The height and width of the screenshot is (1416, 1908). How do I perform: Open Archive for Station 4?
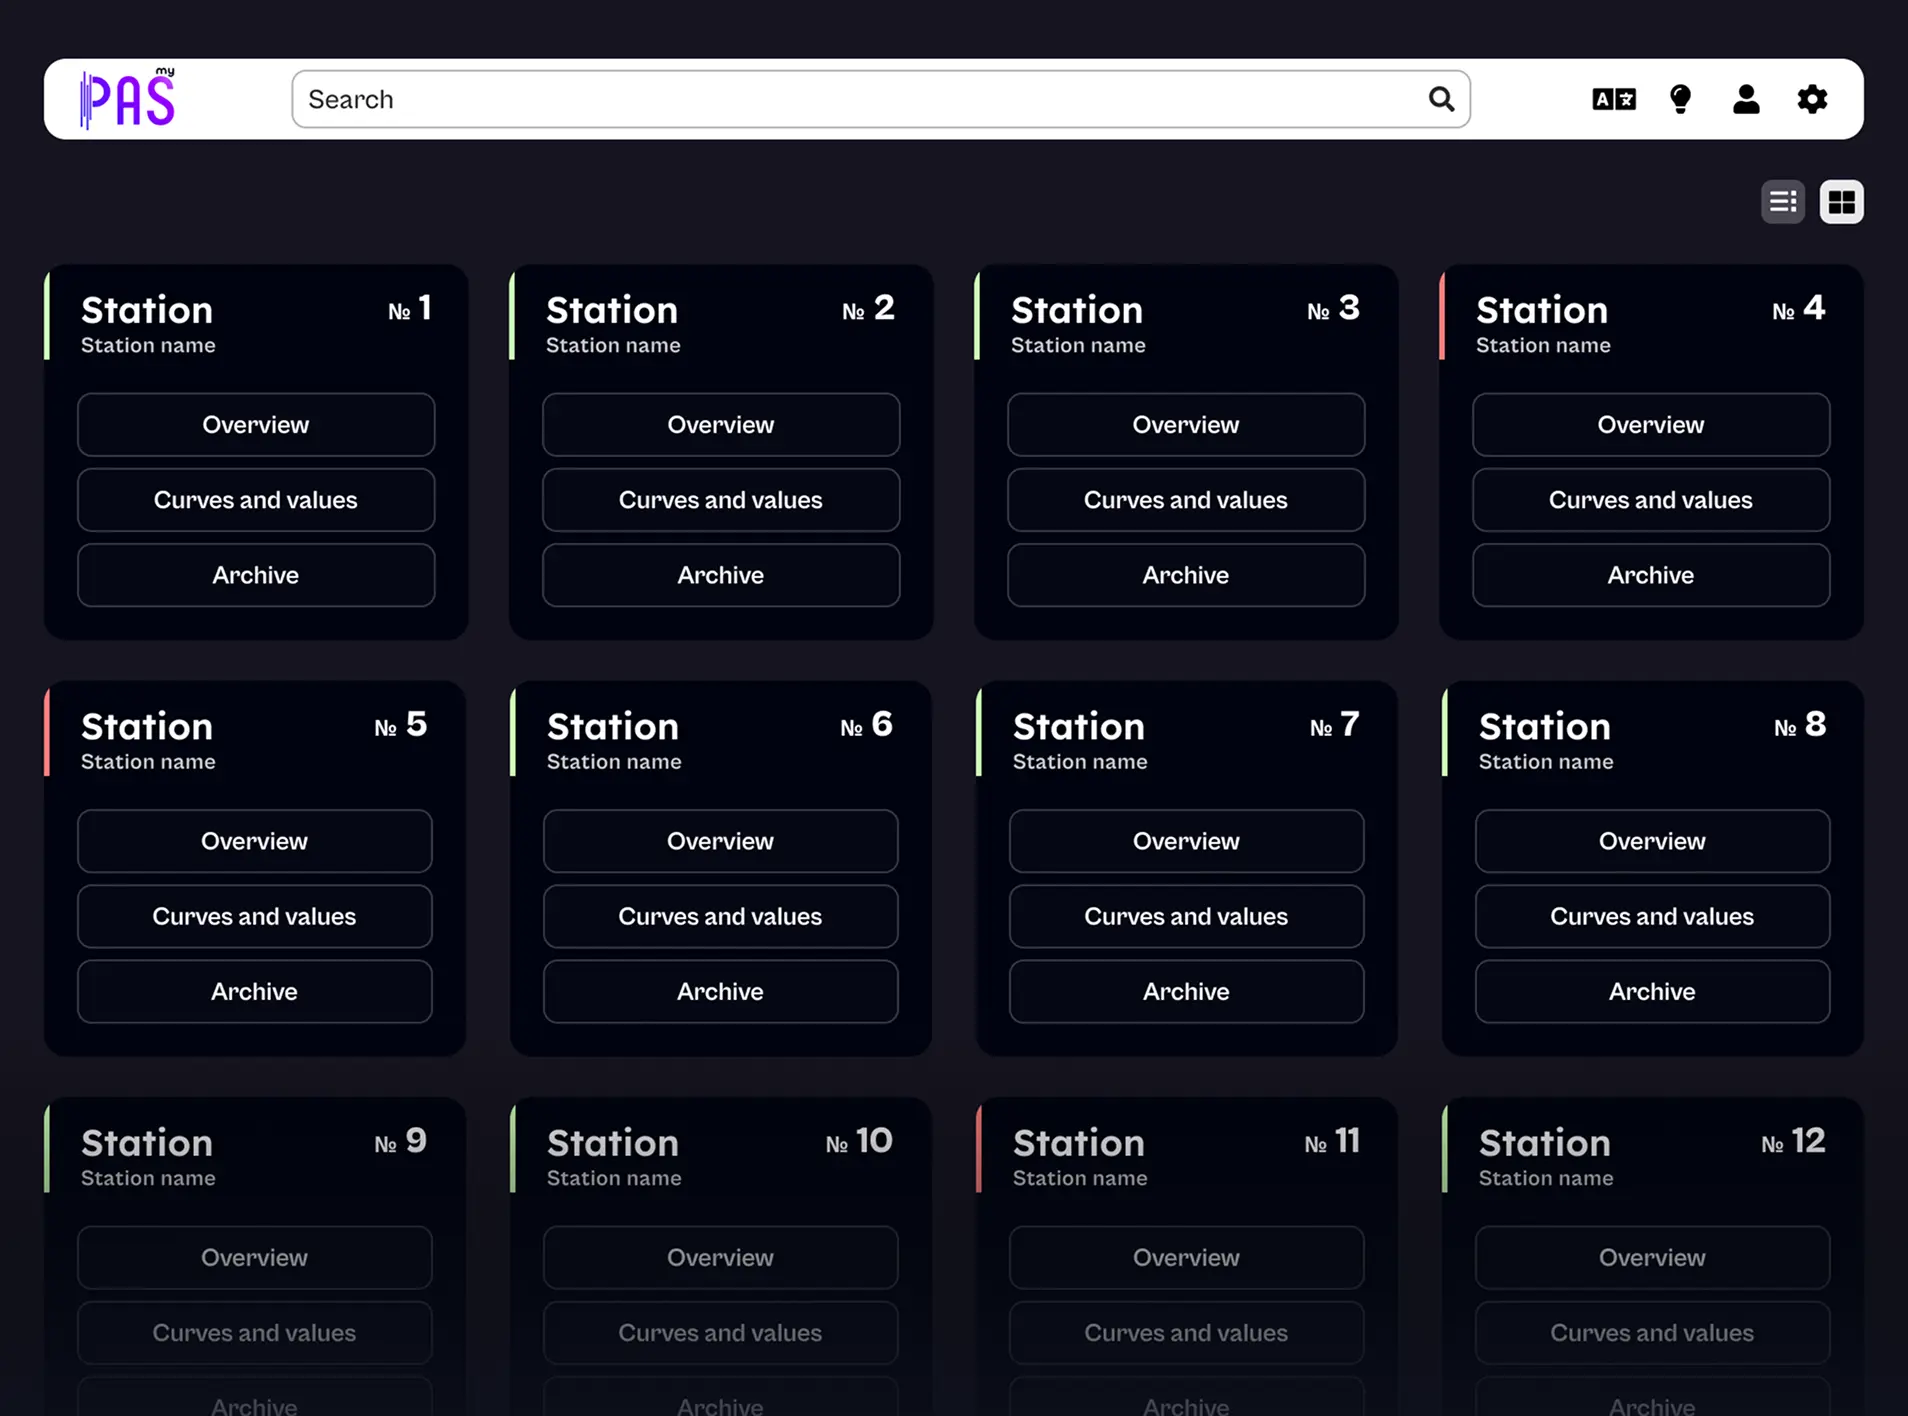(x=1651, y=575)
